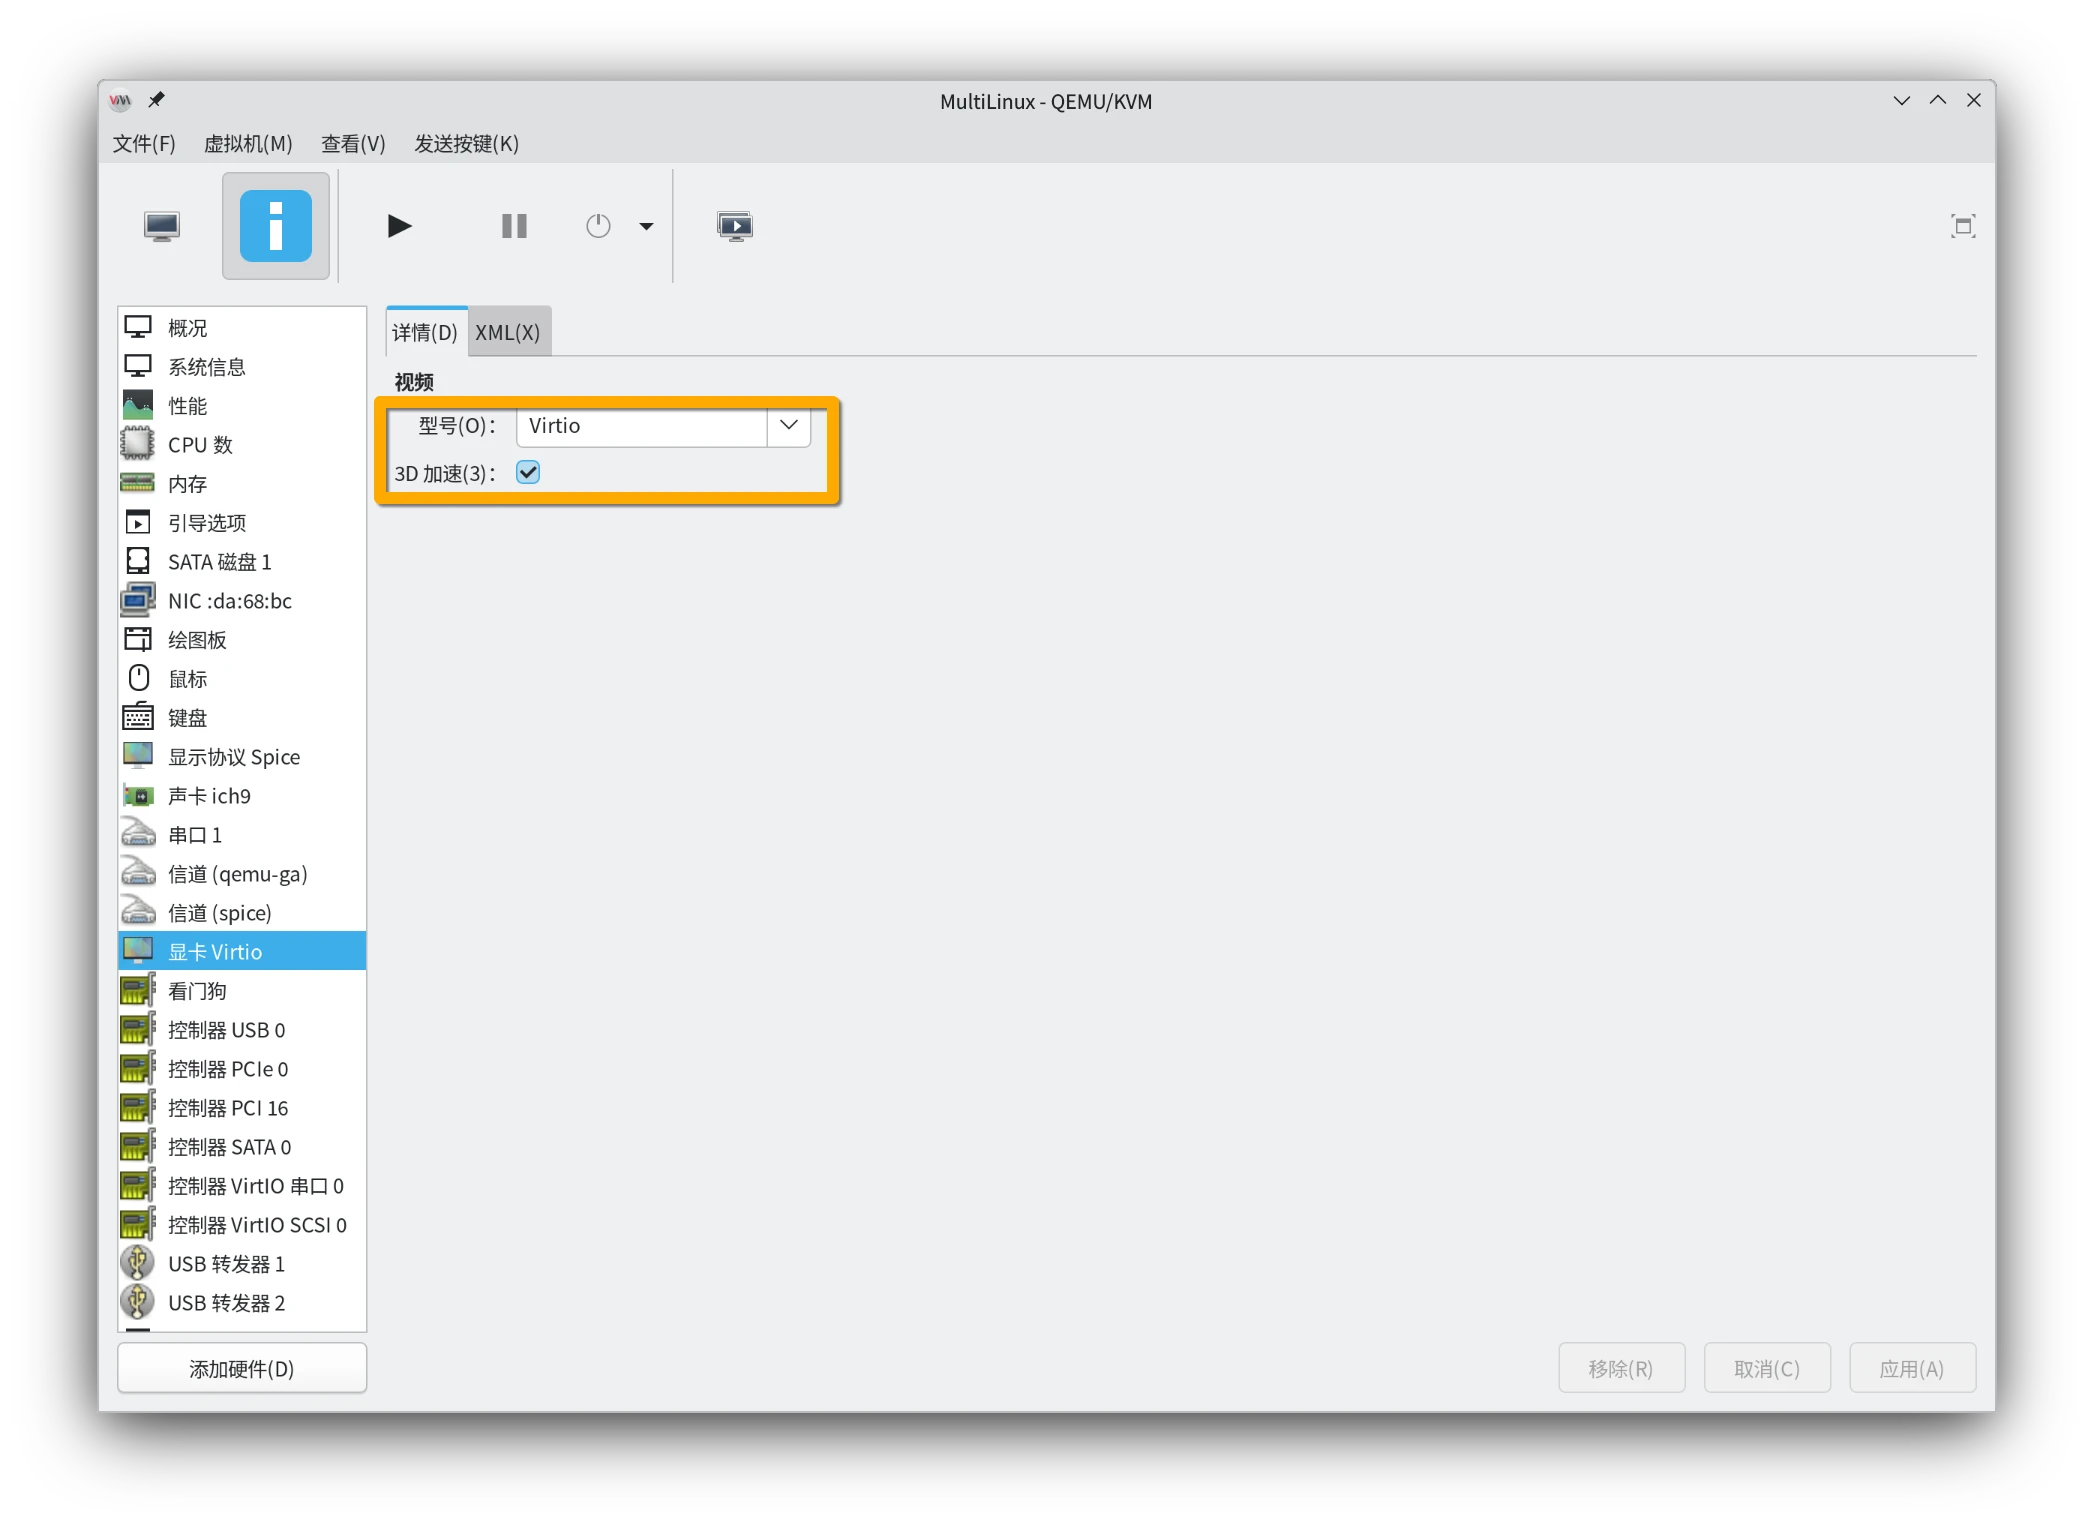Select 引导选项 boot options item
The width and height of the screenshot is (2095, 1529).
pos(242,523)
